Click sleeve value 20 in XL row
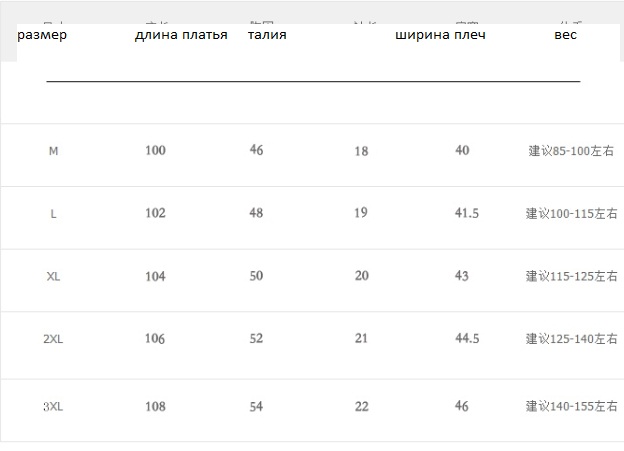 [x=362, y=276]
